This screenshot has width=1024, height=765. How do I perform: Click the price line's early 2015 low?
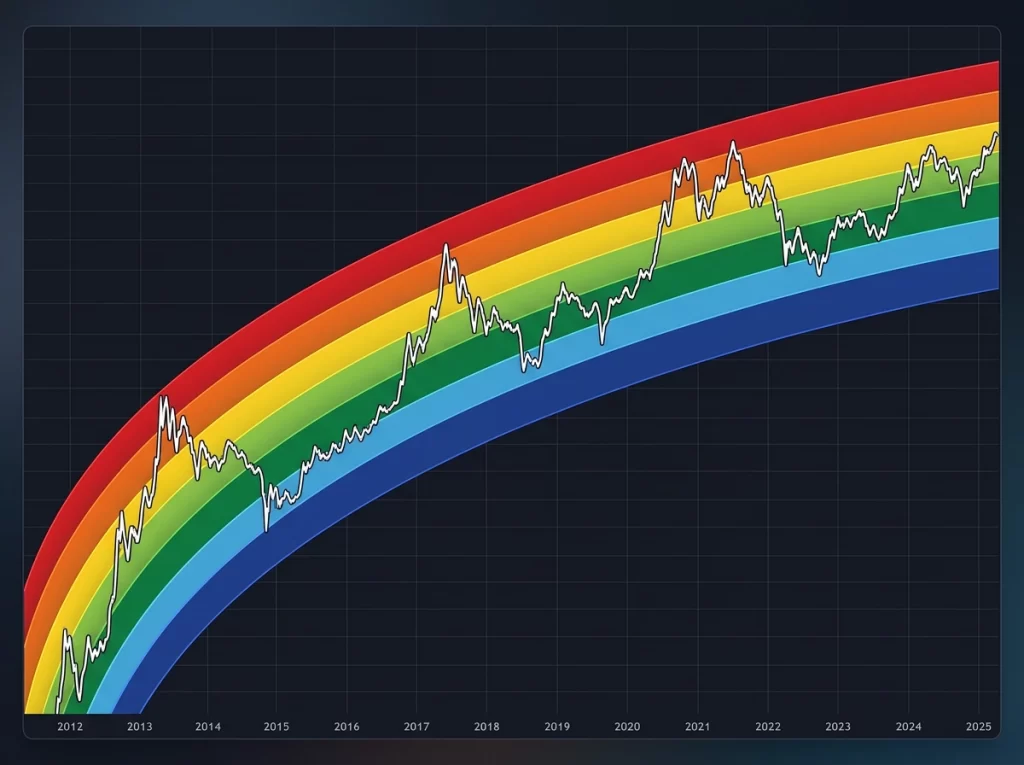tap(266, 530)
